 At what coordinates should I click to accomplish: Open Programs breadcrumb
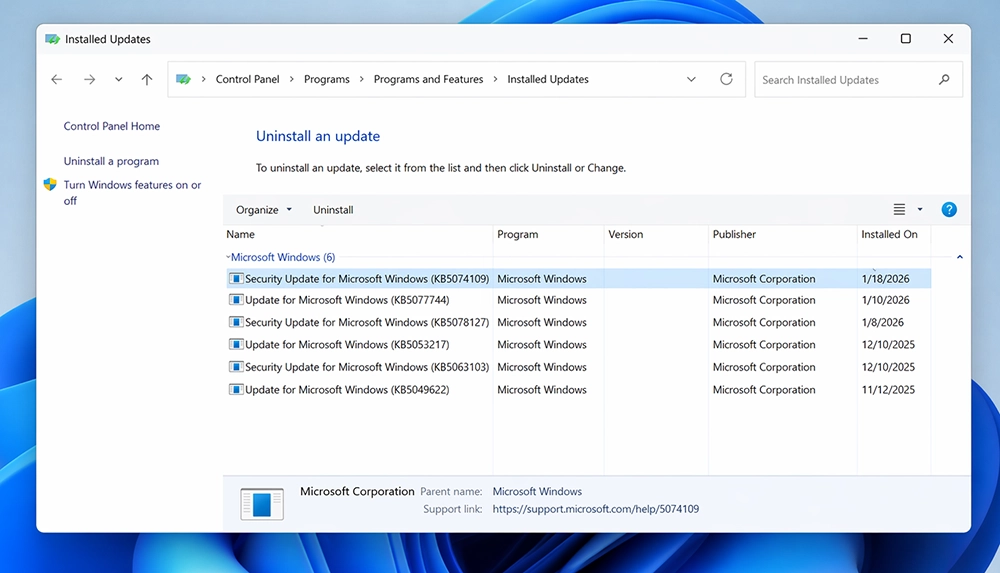(327, 79)
